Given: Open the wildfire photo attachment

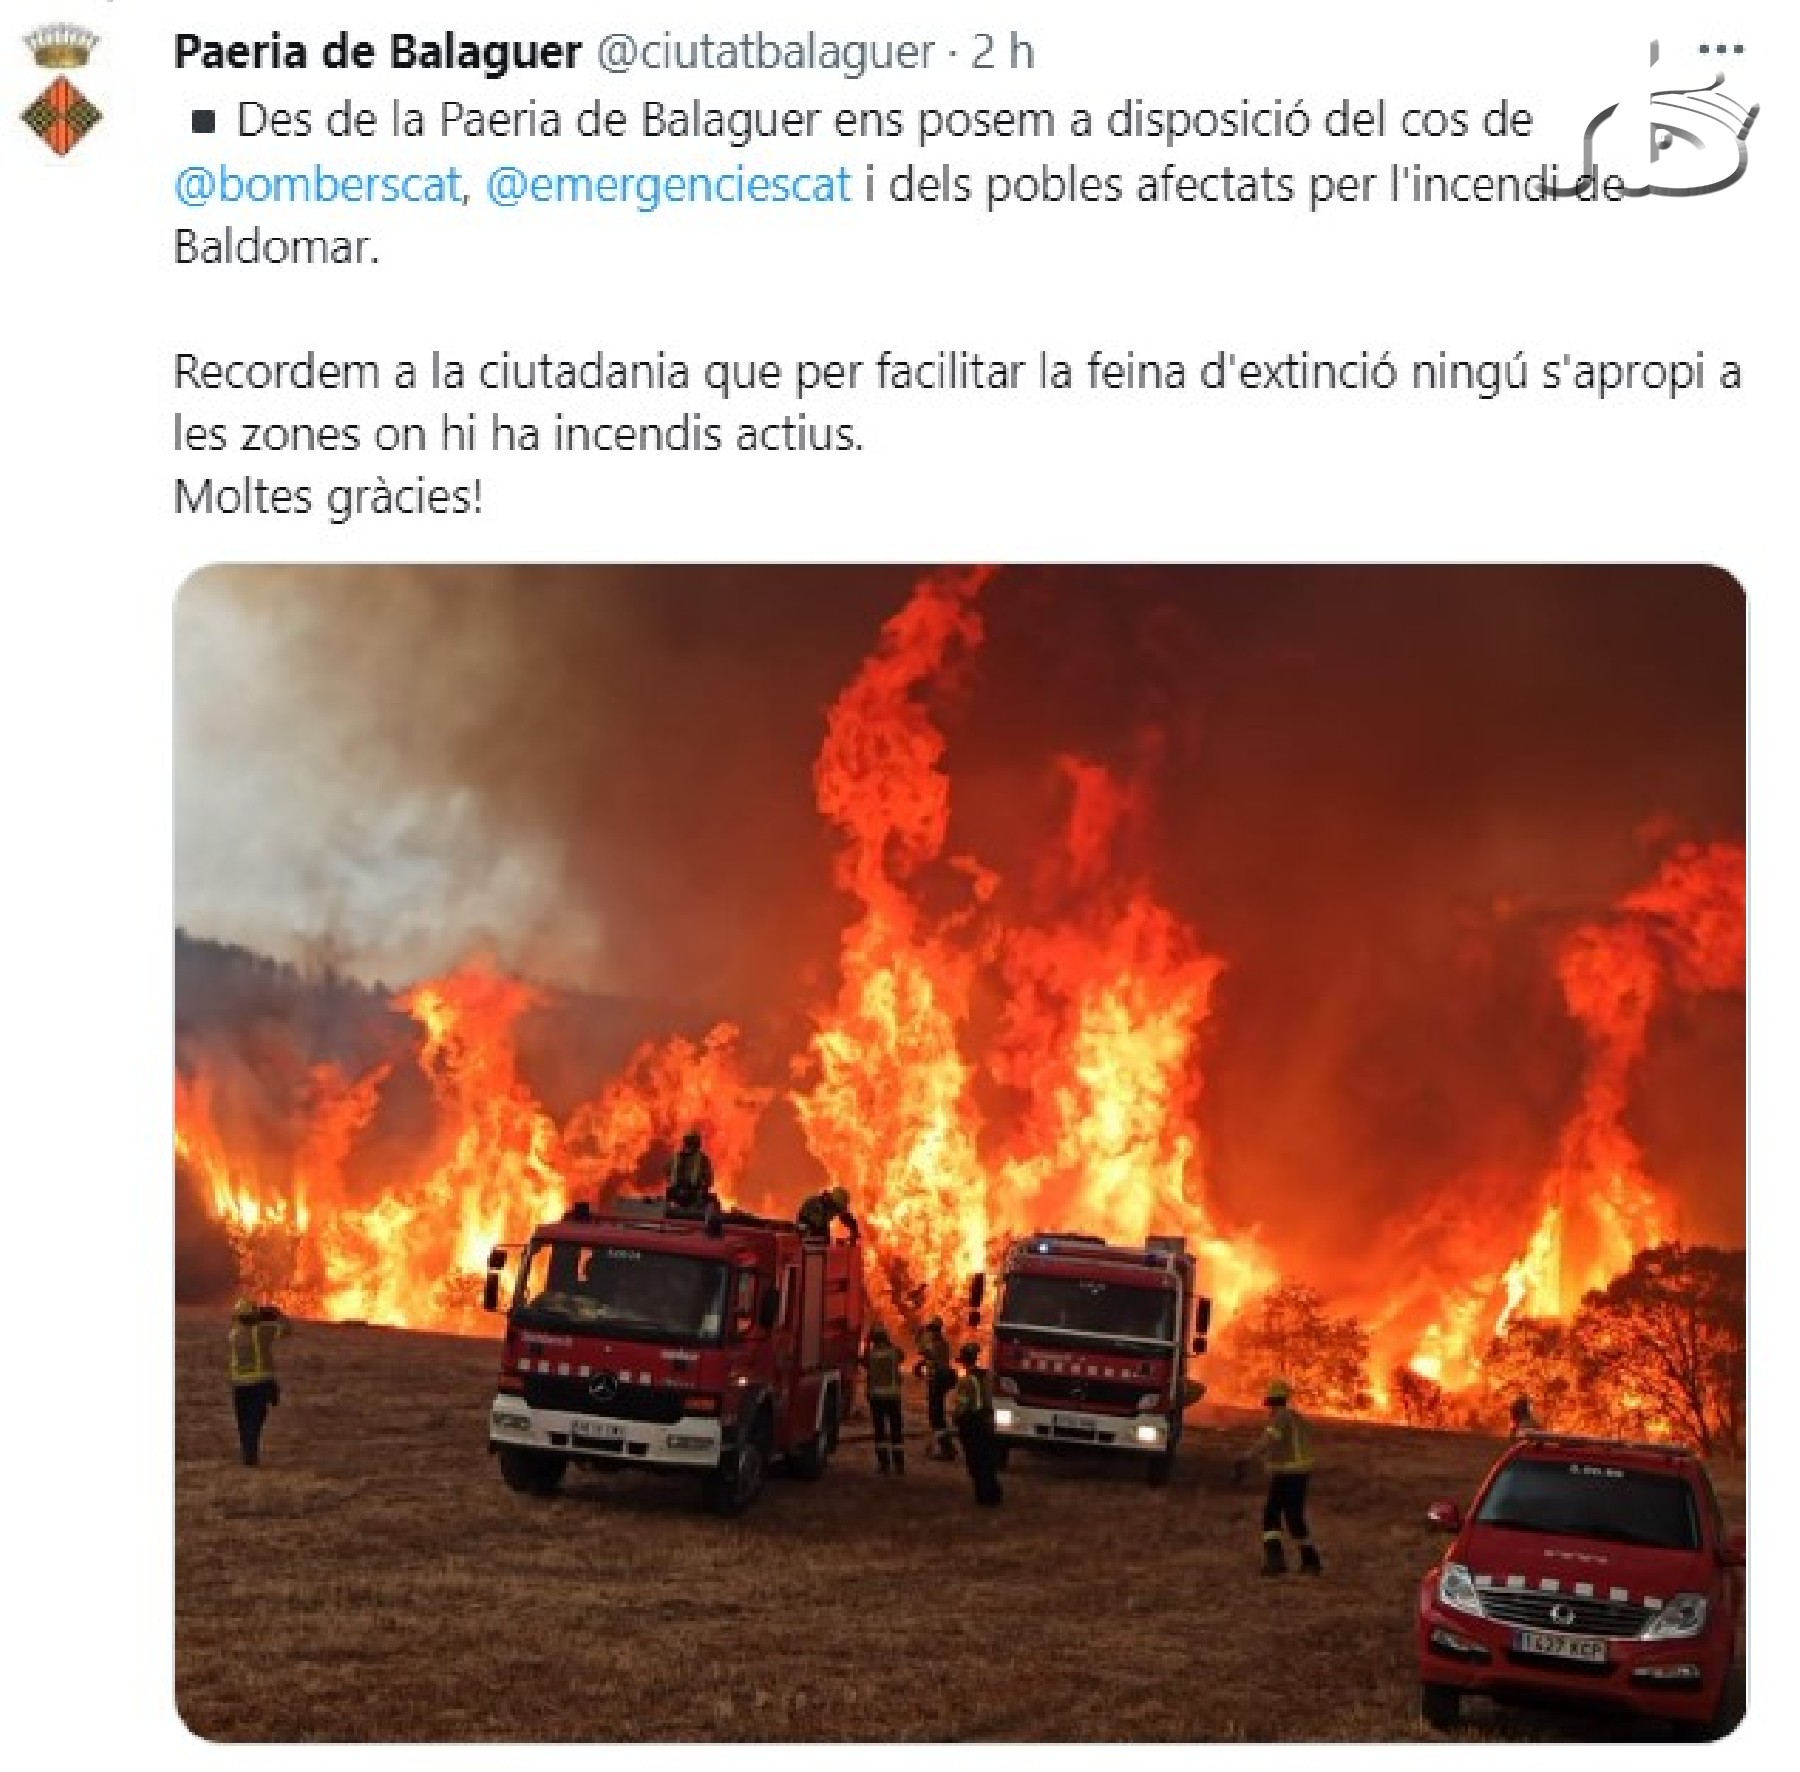Looking at the screenshot, I should 960,1152.
